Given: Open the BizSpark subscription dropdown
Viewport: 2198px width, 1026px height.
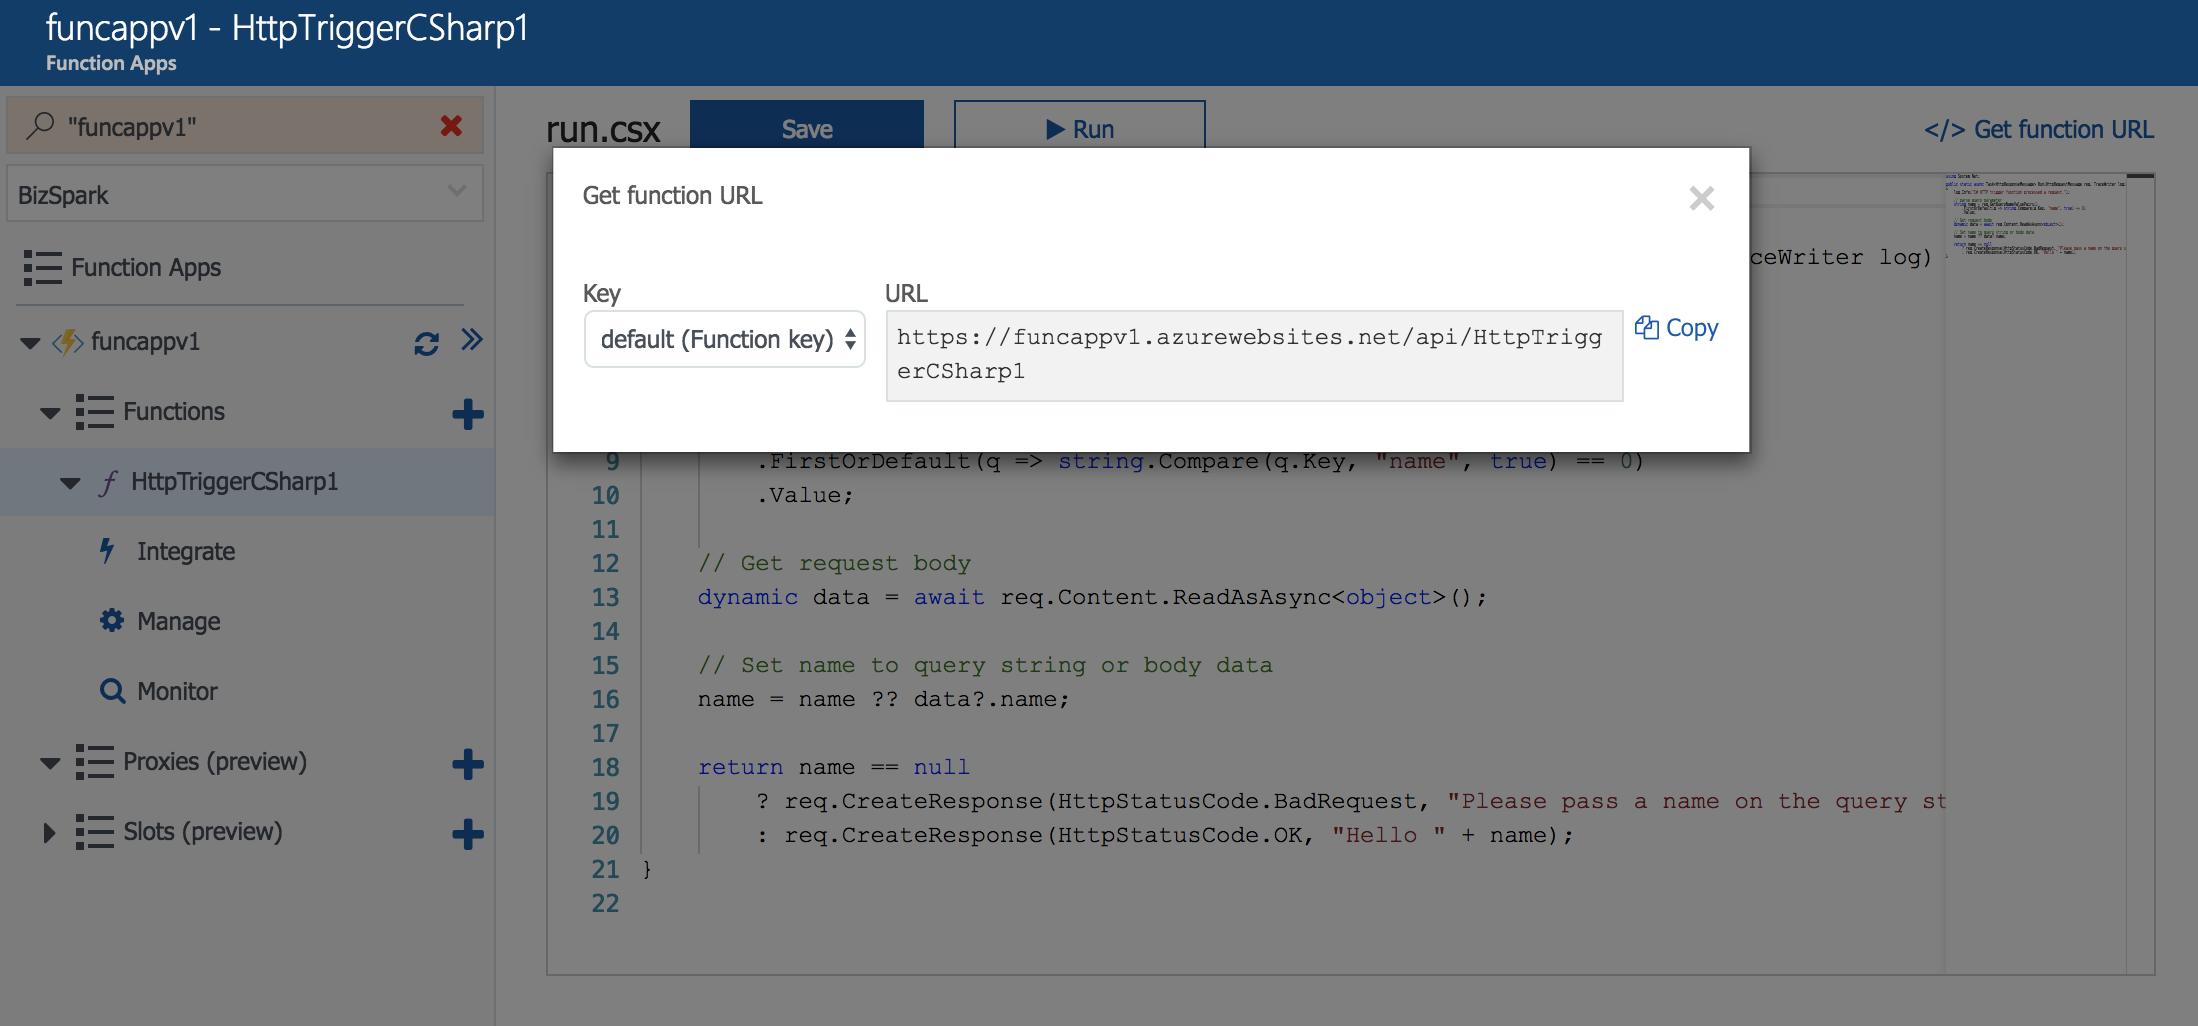Looking at the screenshot, I should [245, 194].
